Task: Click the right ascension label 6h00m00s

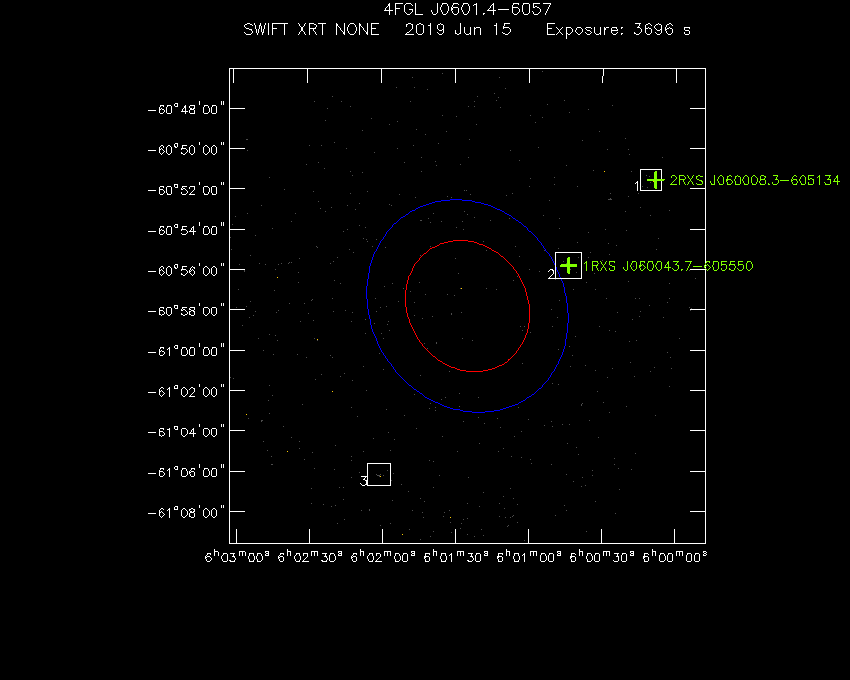Action: click(675, 557)
